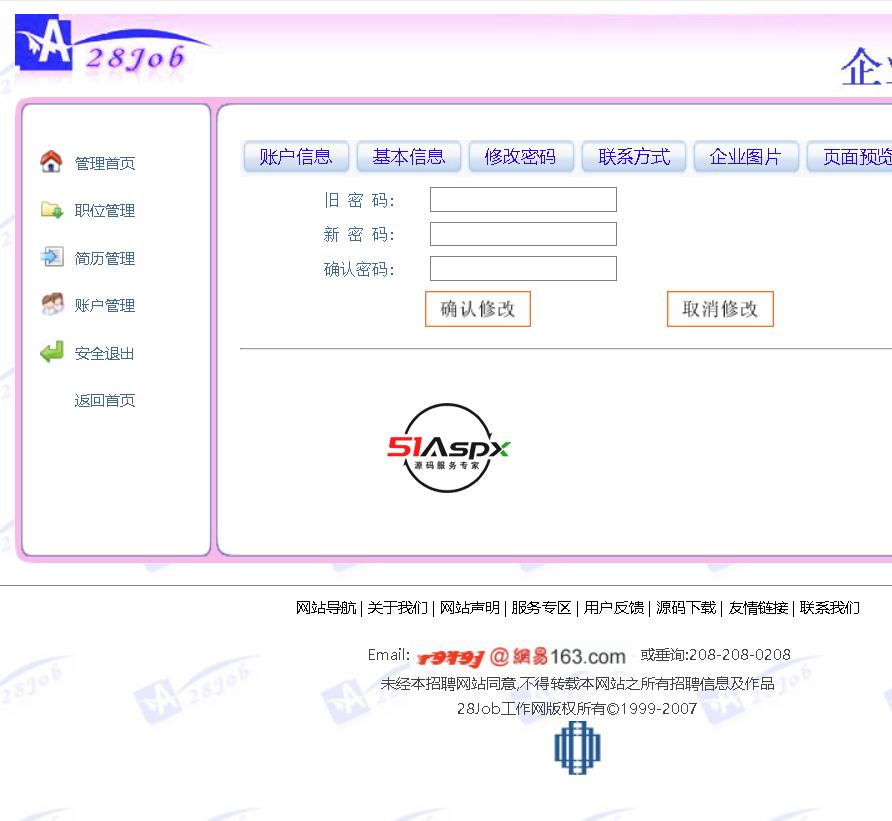
Task: Switch to the 企业图片 tab
Action: point(746,156)
